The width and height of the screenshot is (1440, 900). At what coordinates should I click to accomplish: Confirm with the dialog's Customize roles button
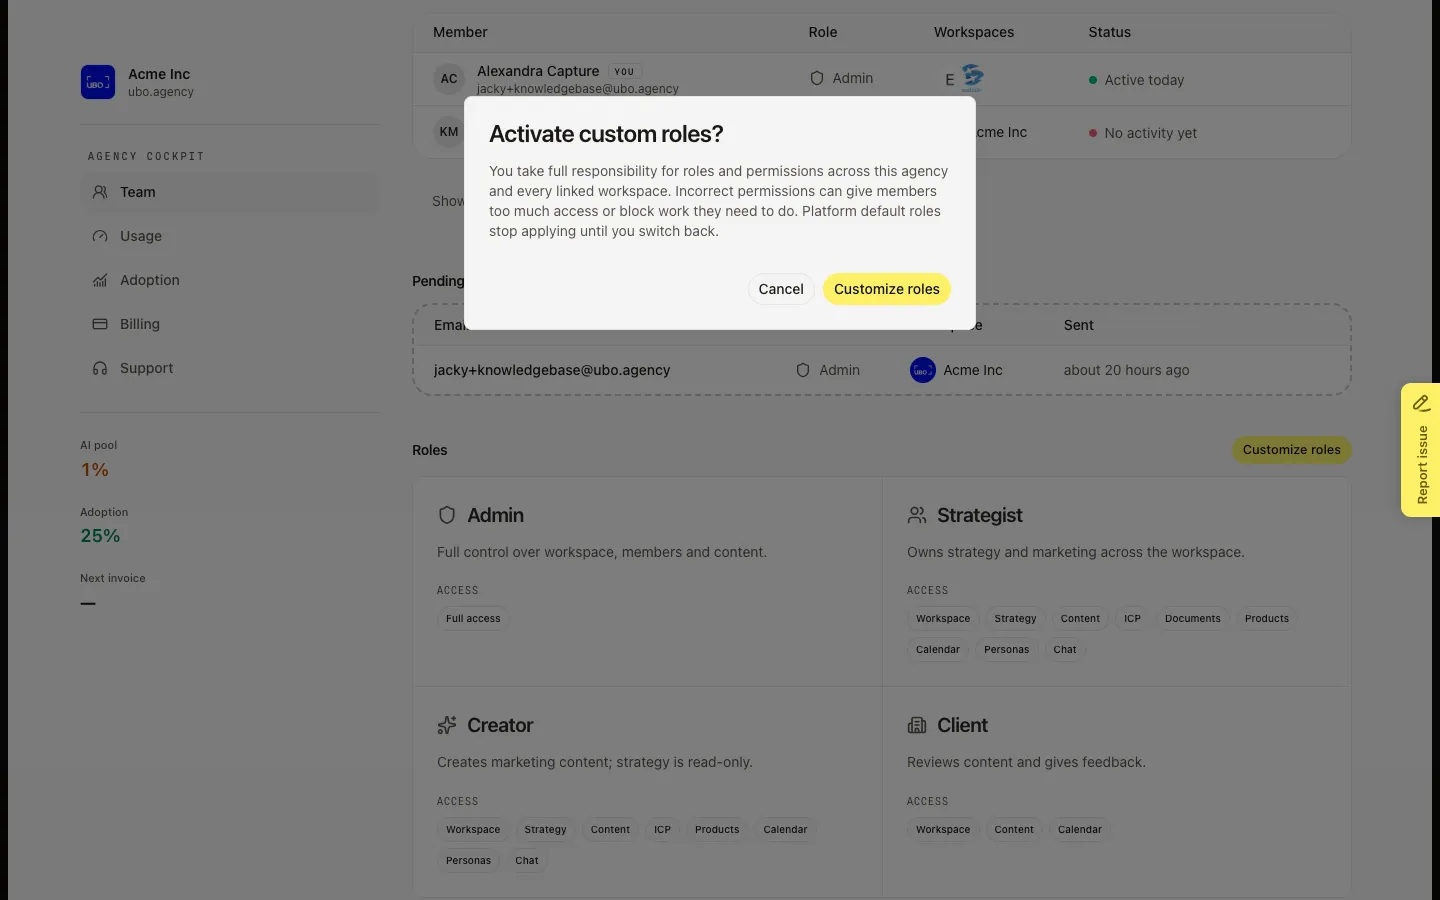point(887,289)
